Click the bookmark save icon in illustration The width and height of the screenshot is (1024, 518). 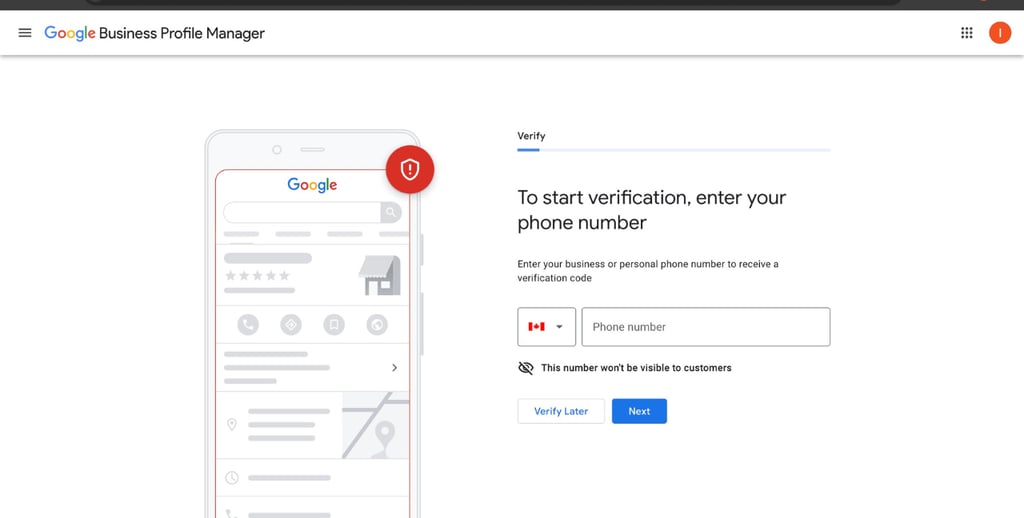tap(334, 325)
